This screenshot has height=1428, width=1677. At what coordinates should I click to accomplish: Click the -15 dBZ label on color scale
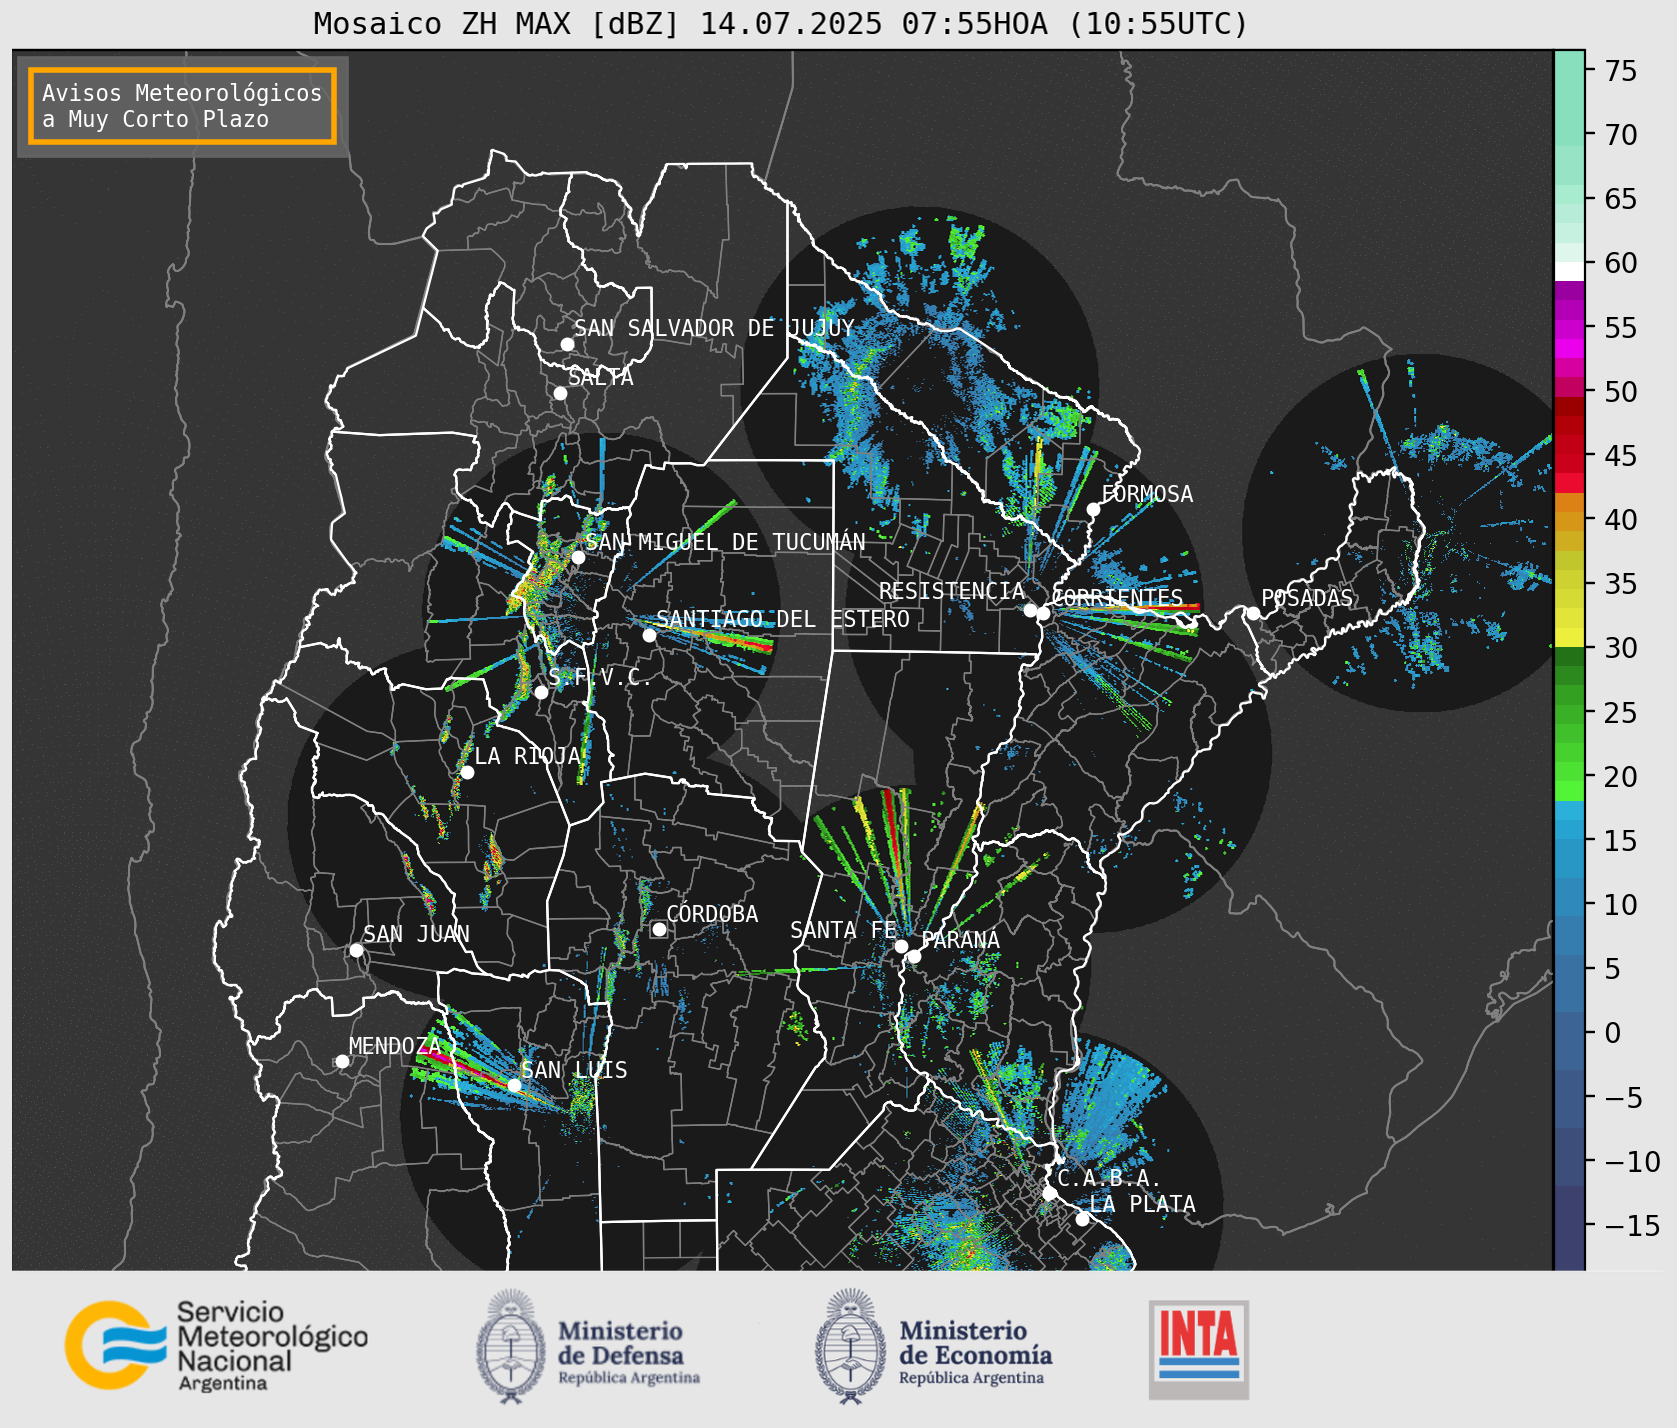(1632, 1226)
